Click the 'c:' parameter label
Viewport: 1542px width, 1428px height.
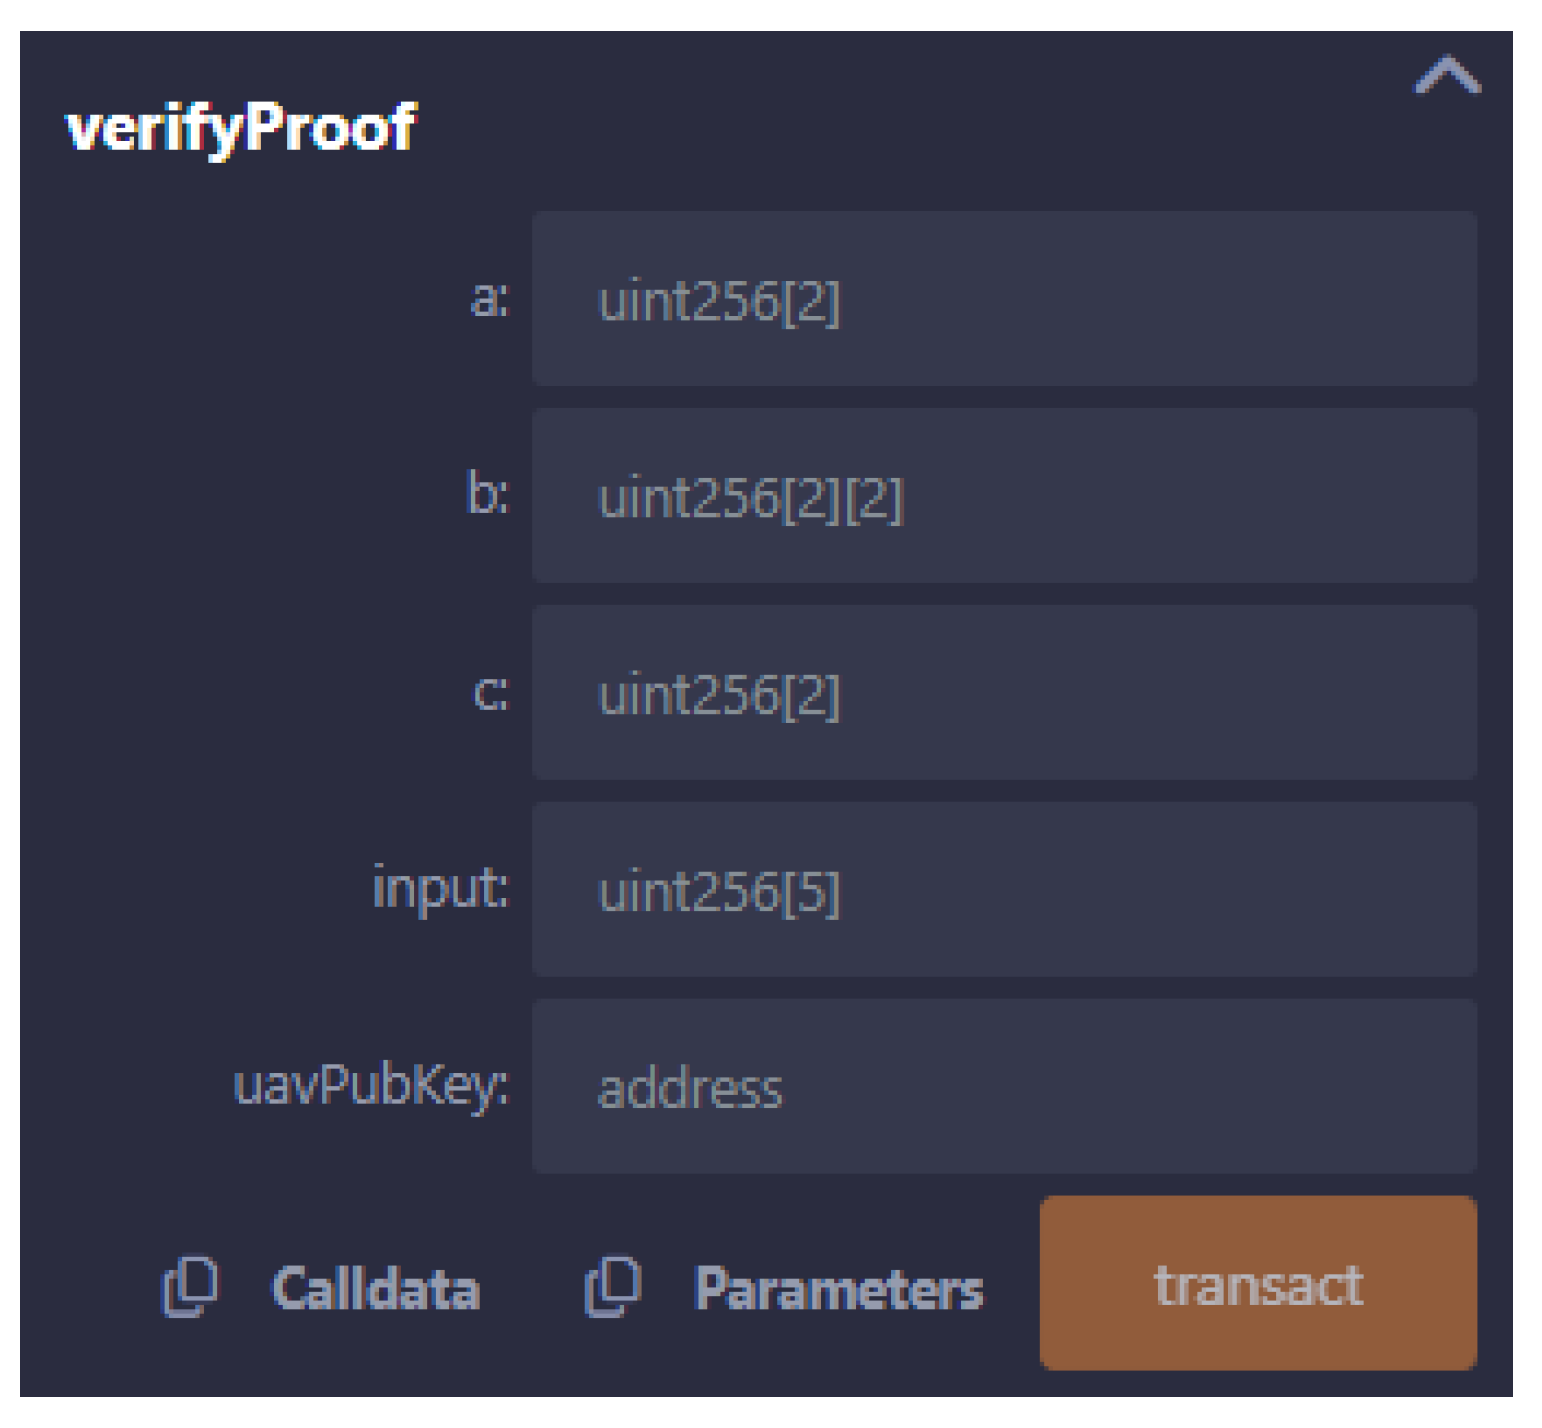490,692
